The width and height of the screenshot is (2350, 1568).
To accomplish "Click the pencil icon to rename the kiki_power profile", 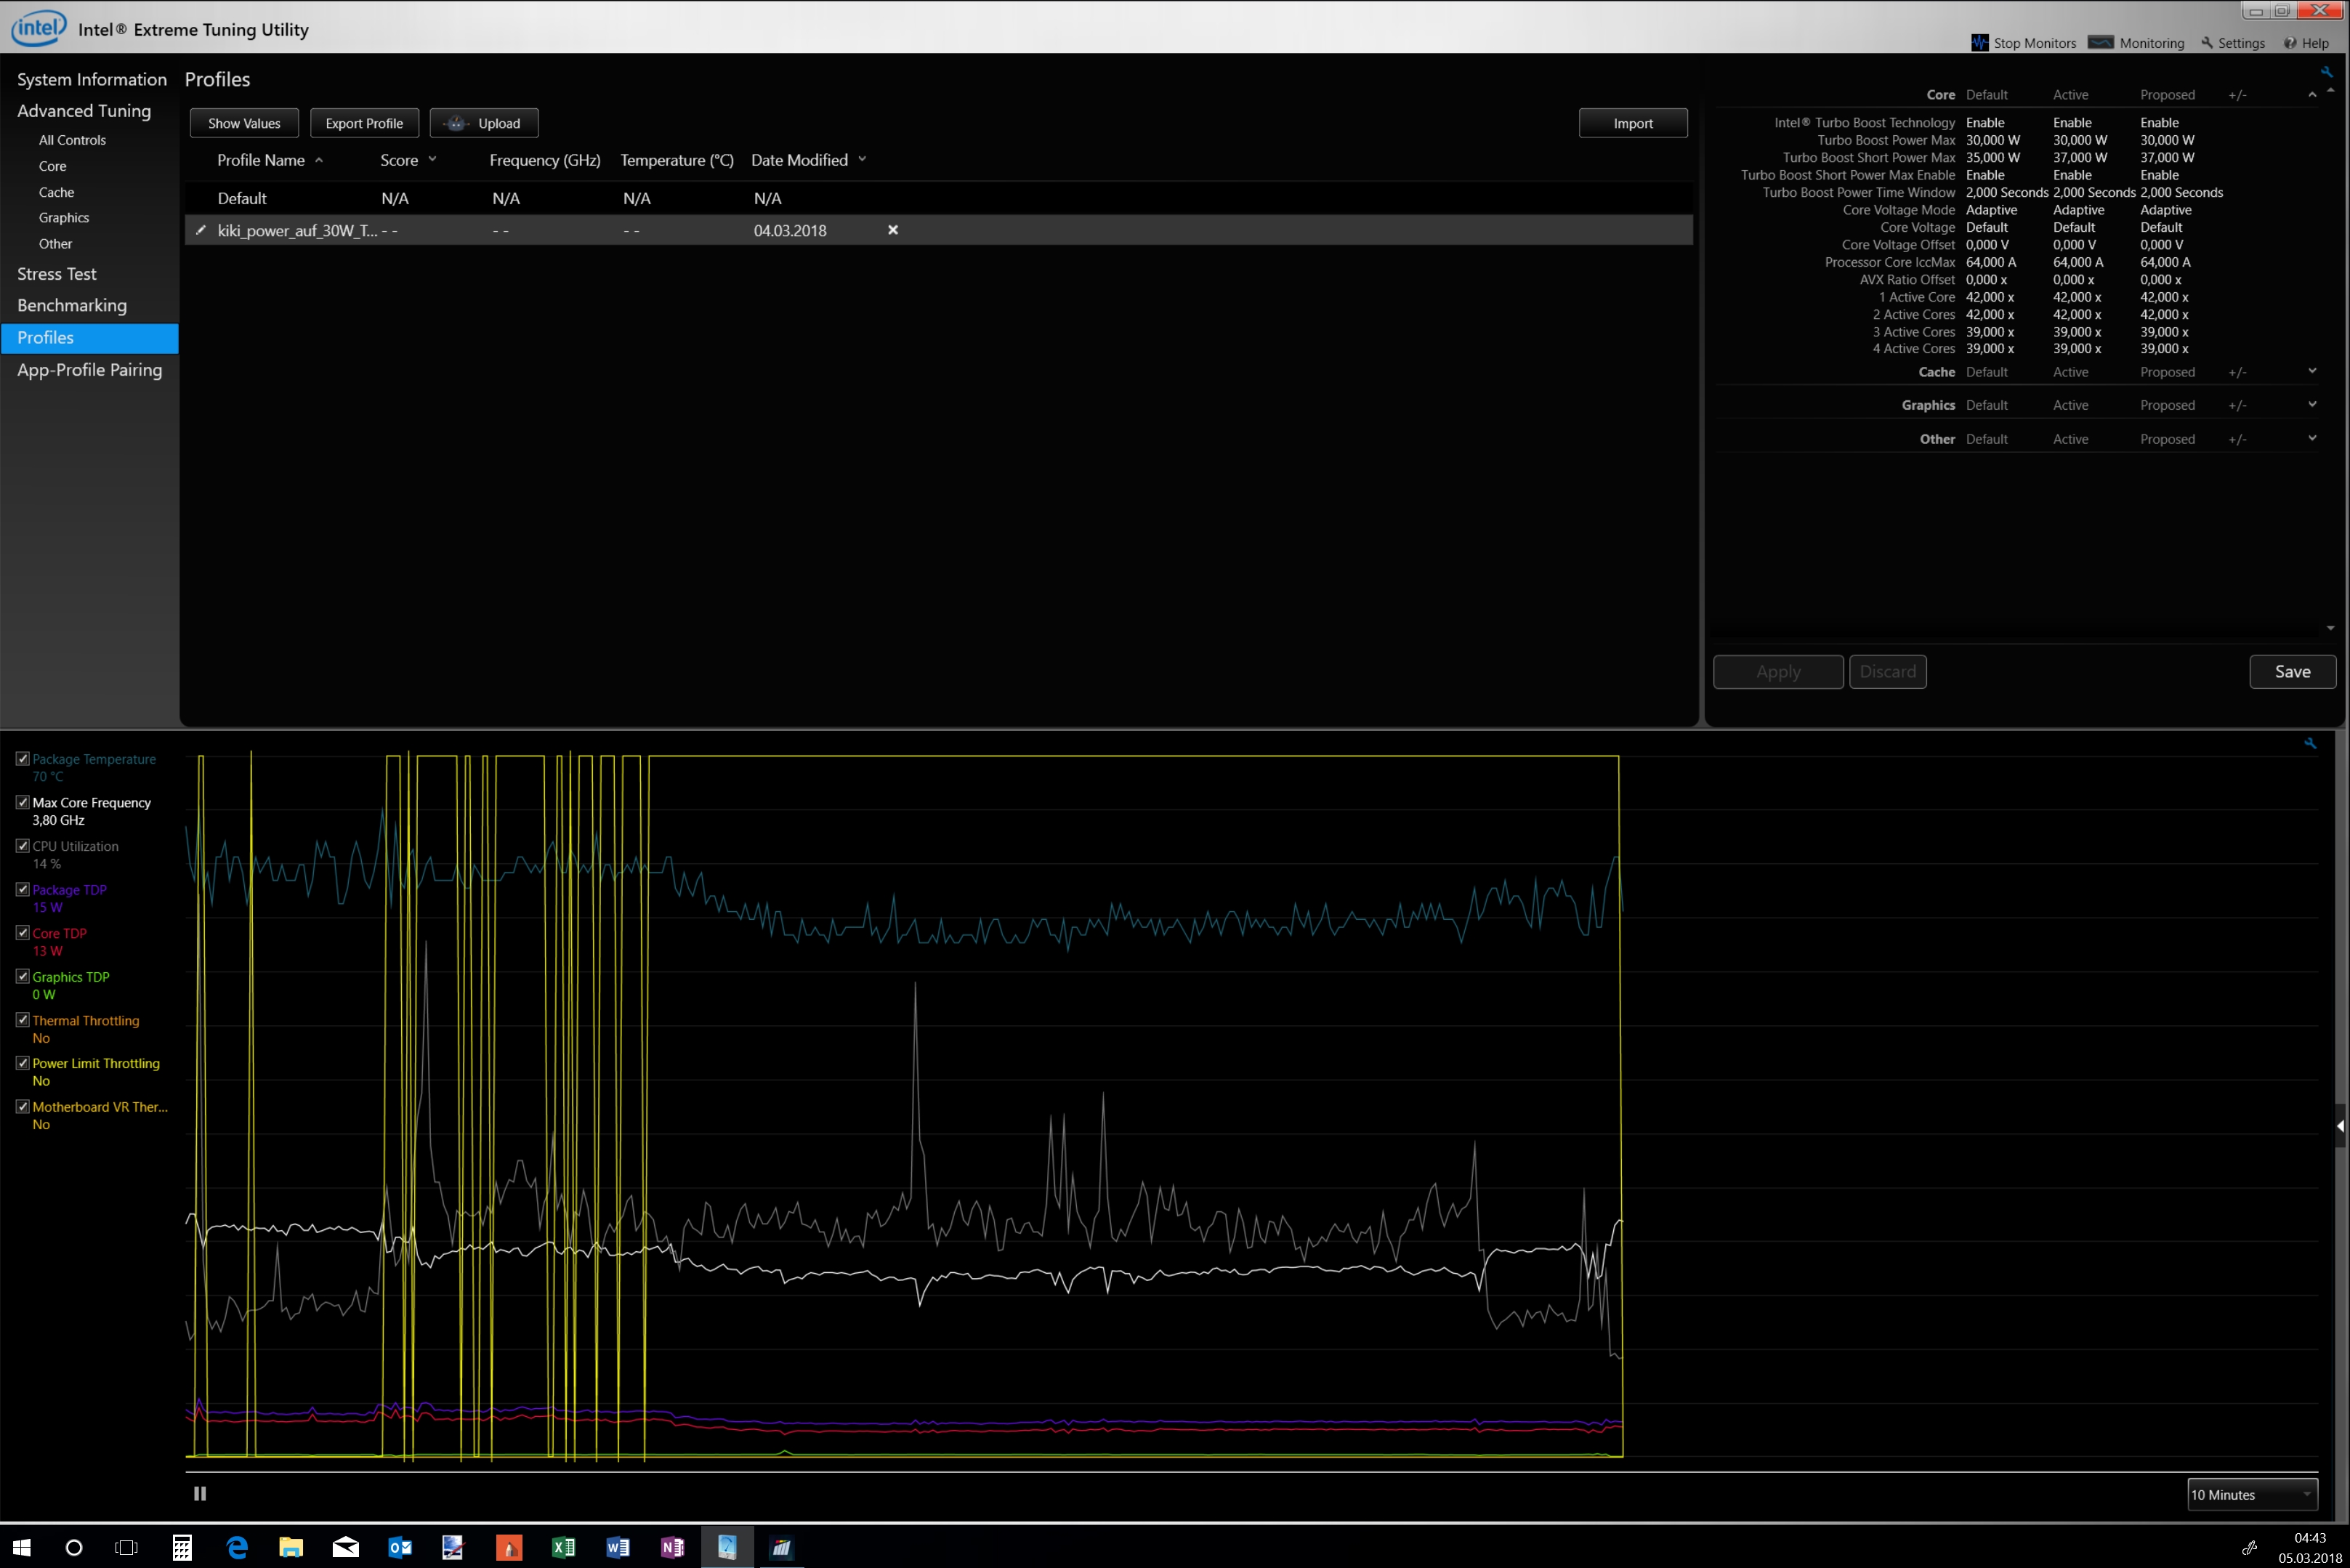I will [200, 230].
